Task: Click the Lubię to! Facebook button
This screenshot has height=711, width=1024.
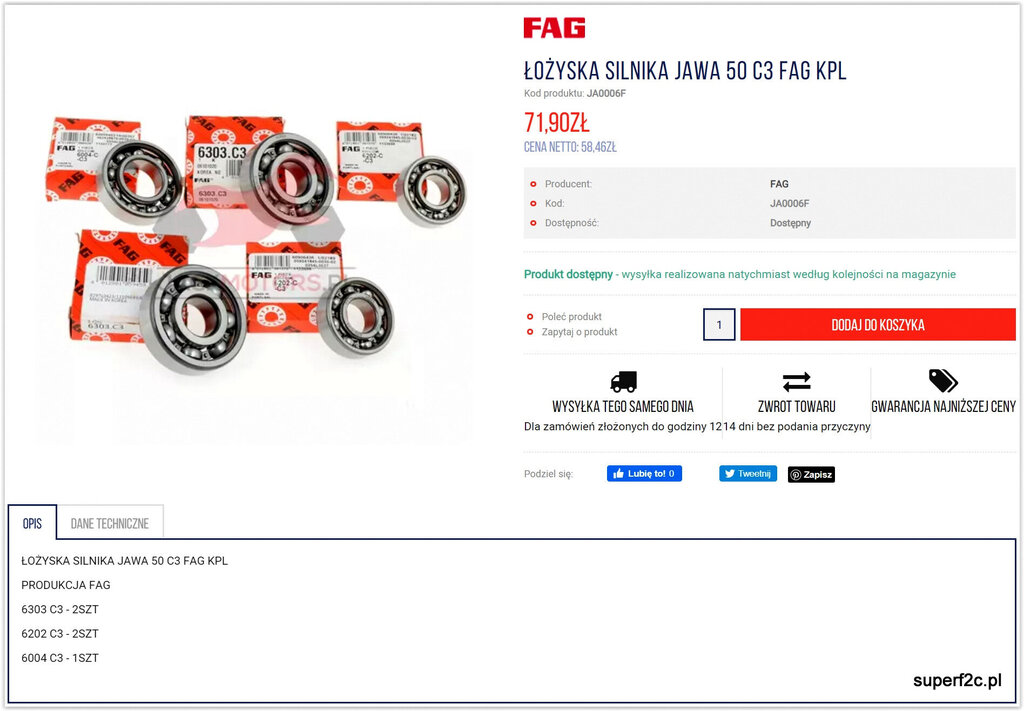Action: pyautogui.click(x=645, y=474)
